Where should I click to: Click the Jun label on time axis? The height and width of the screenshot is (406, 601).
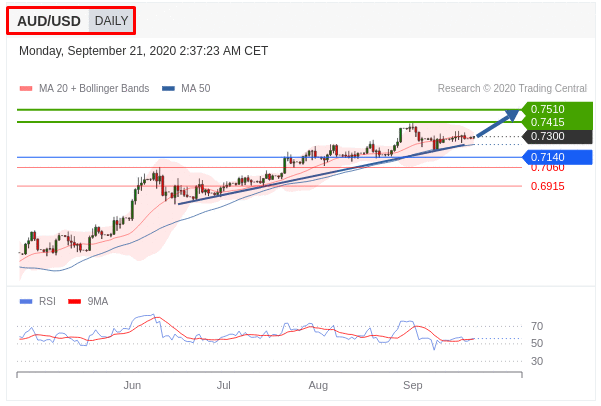pos(132,385)
